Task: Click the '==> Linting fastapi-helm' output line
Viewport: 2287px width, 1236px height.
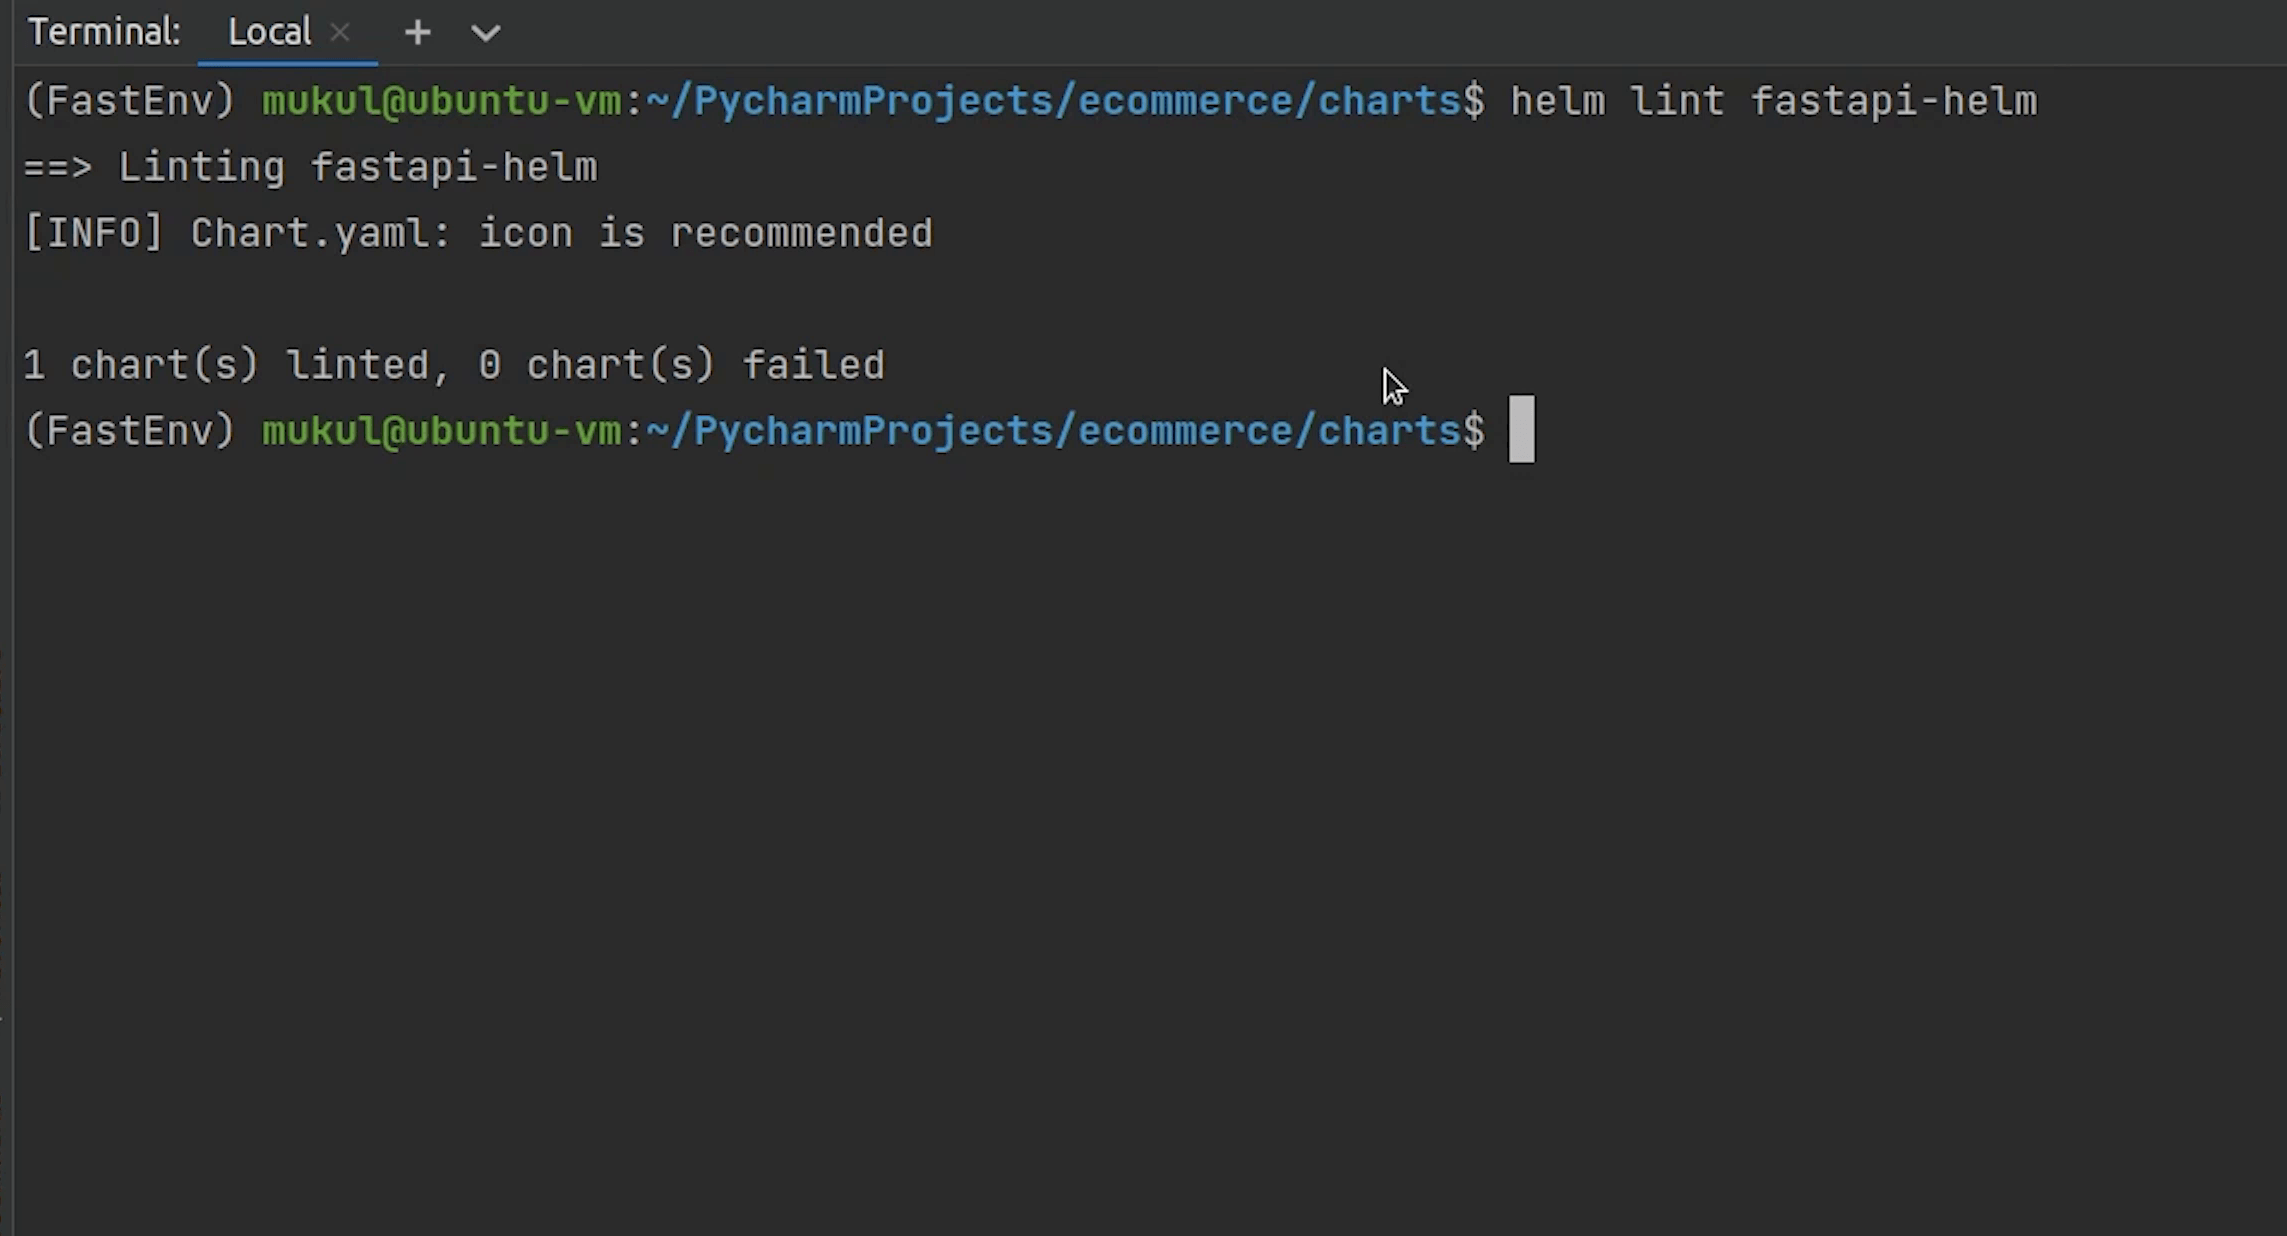Action: point(310,167)
